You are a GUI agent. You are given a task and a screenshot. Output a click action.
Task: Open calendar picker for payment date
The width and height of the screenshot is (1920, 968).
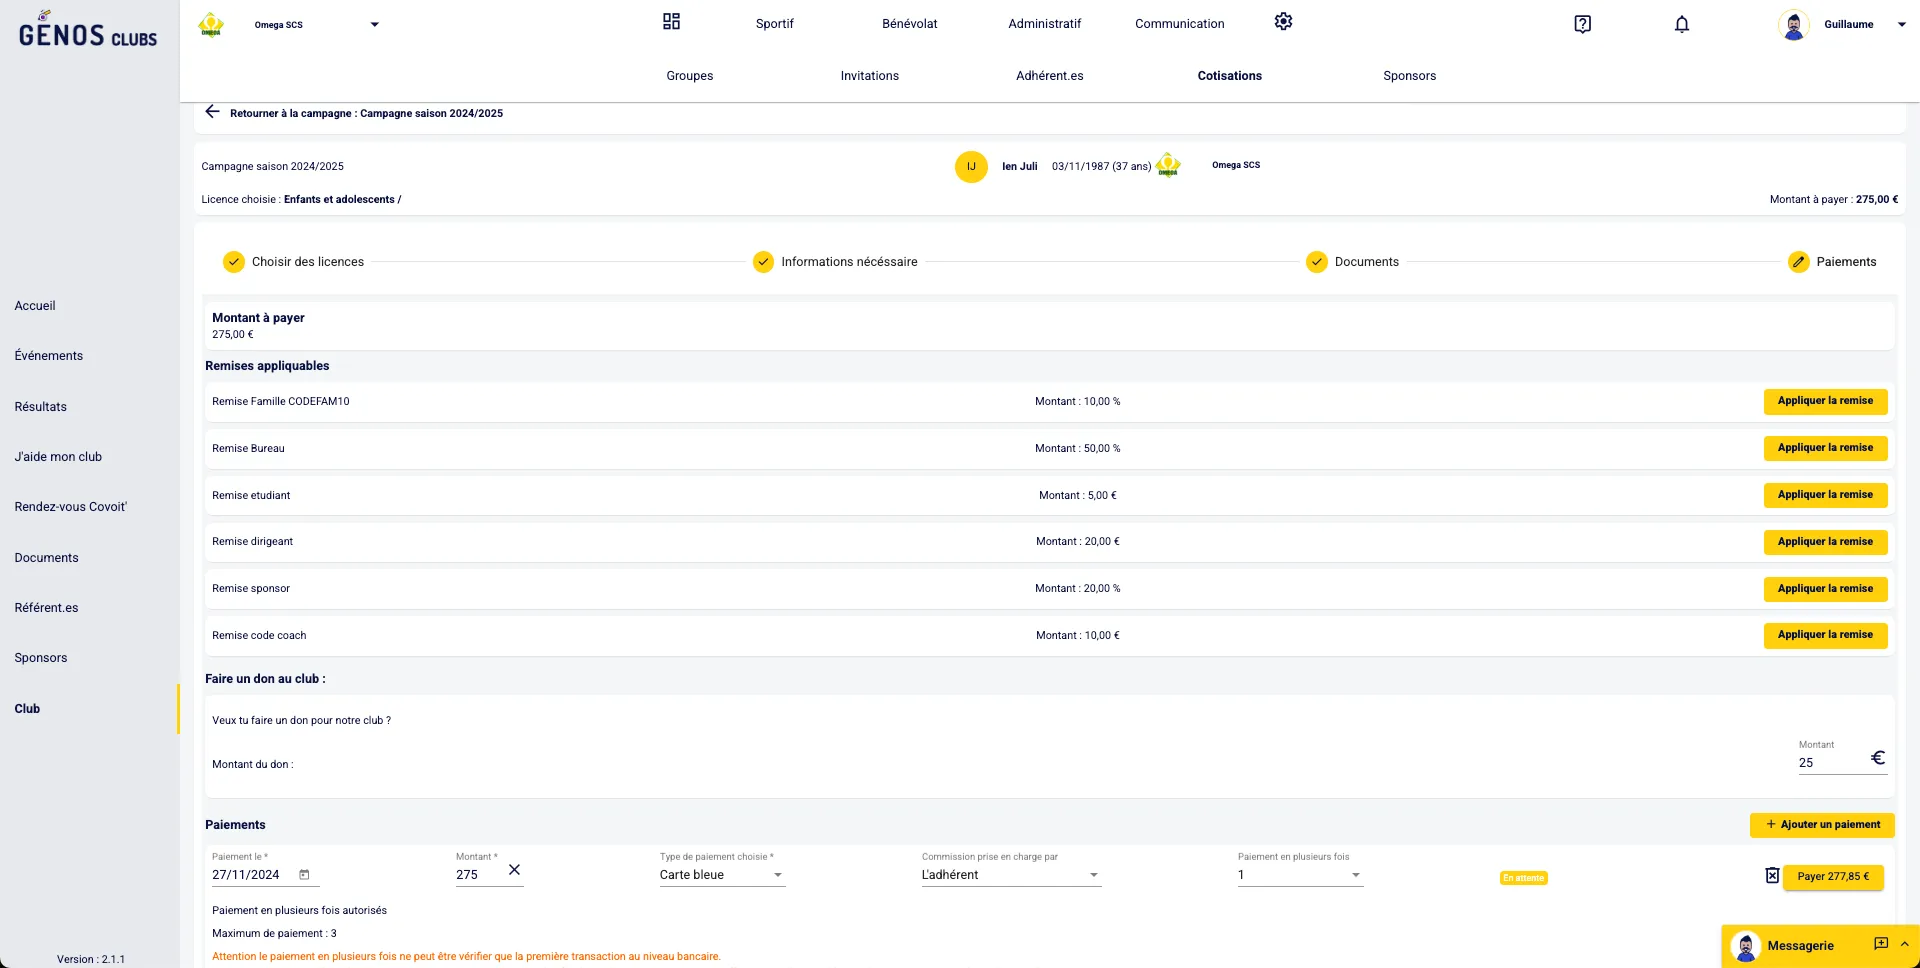pos(305,875)
